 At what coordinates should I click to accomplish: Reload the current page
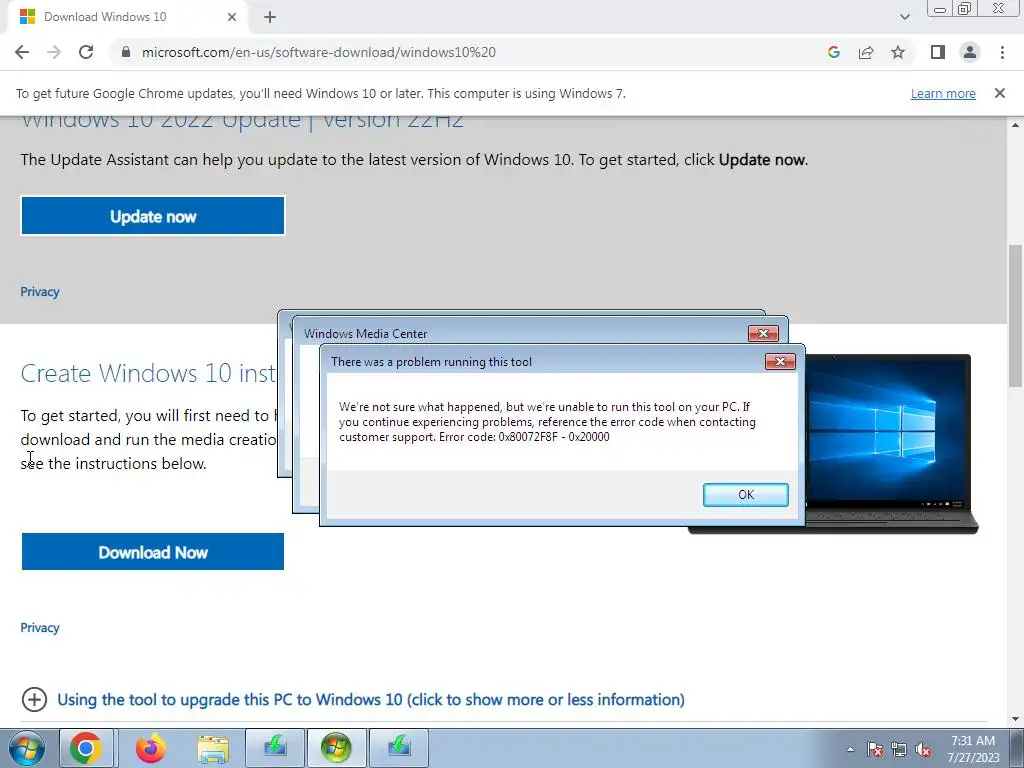tap(86, 52)
